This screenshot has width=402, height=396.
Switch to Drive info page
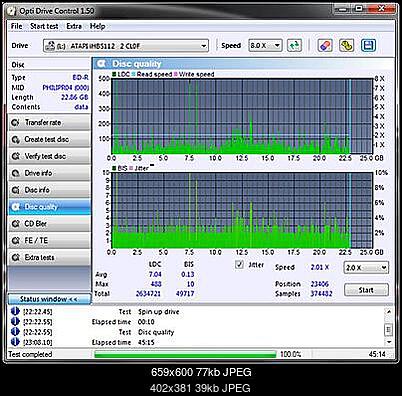click(x=49, y=173)
